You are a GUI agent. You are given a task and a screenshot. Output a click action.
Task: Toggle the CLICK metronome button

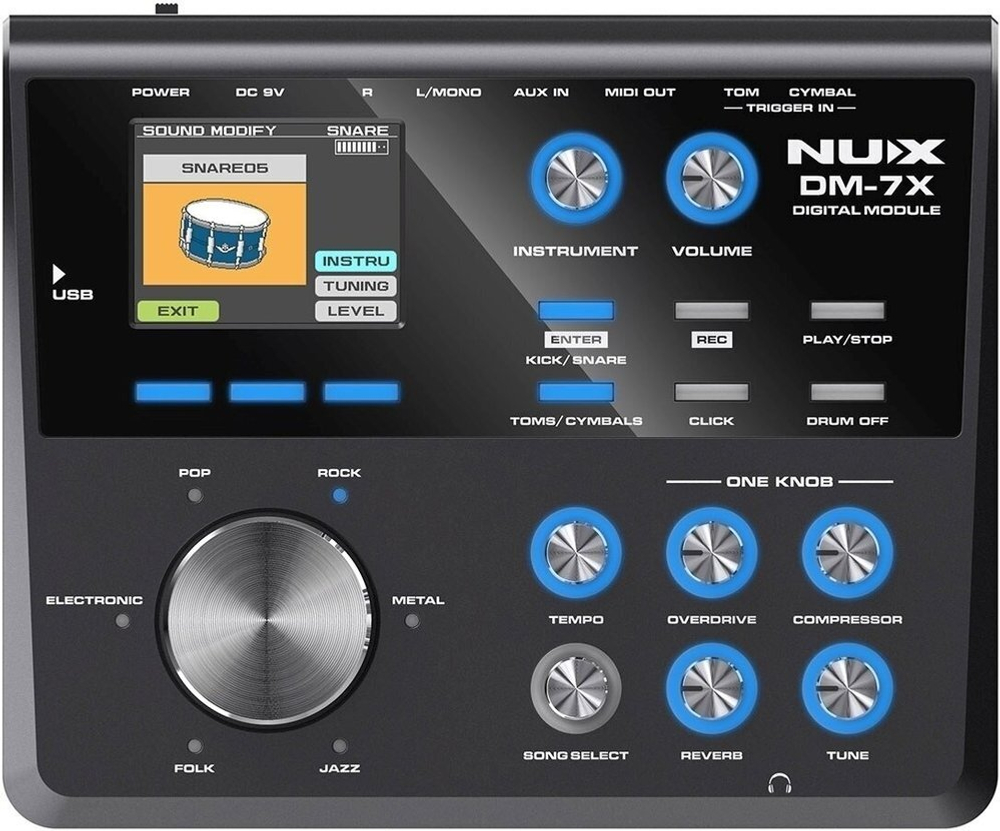pos(712,392)
